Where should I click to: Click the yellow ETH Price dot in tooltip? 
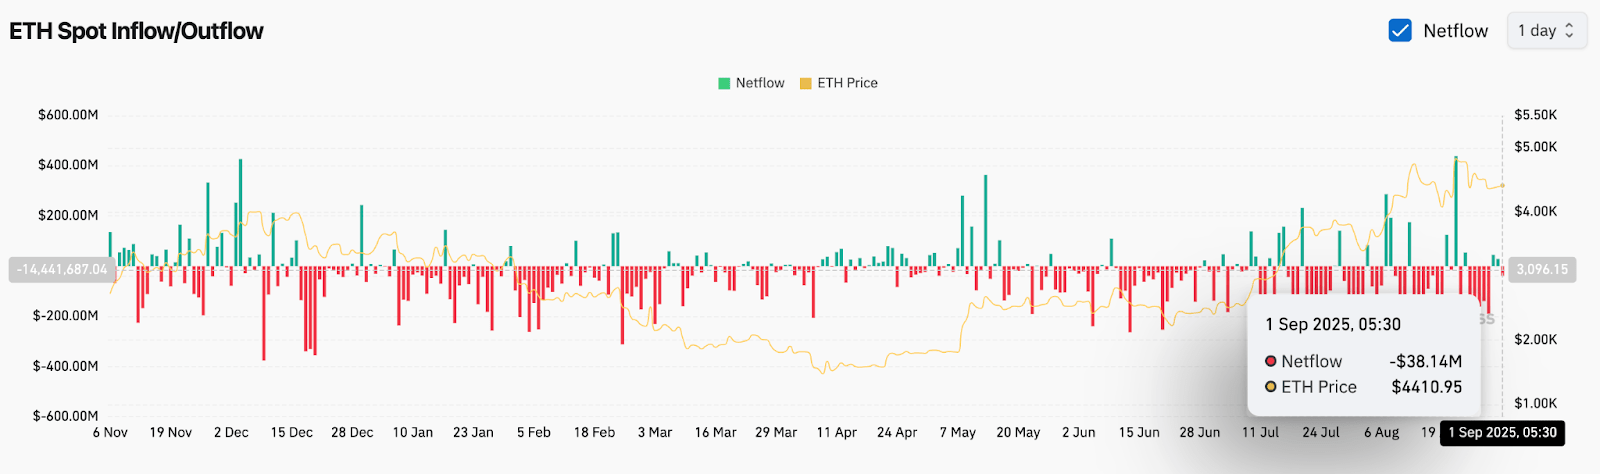(1271, 387)
